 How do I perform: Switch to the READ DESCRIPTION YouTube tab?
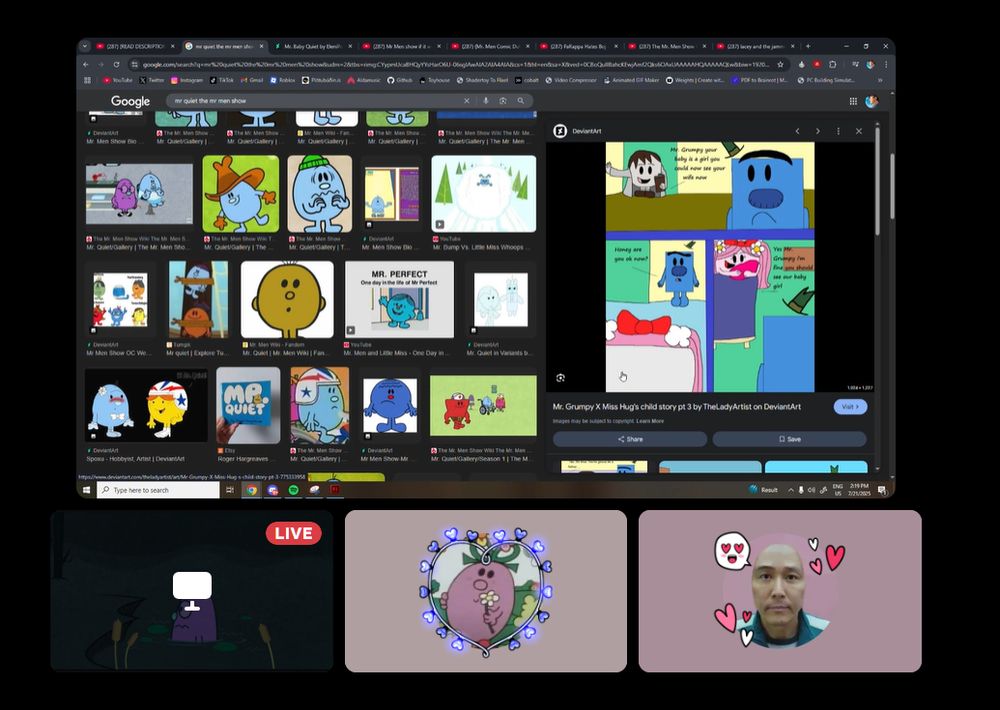135,47
